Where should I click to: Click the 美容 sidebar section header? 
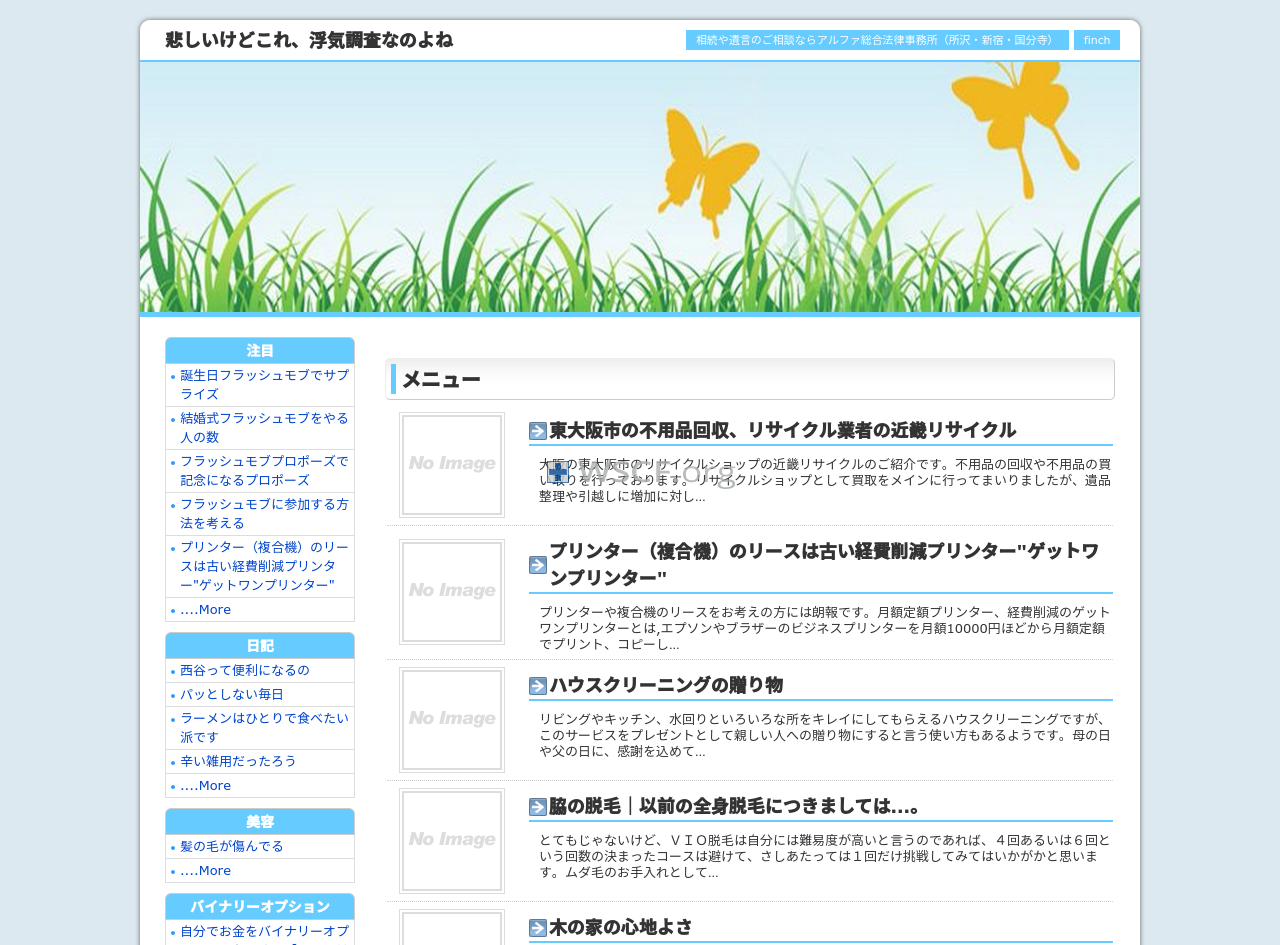pos(260,822)
